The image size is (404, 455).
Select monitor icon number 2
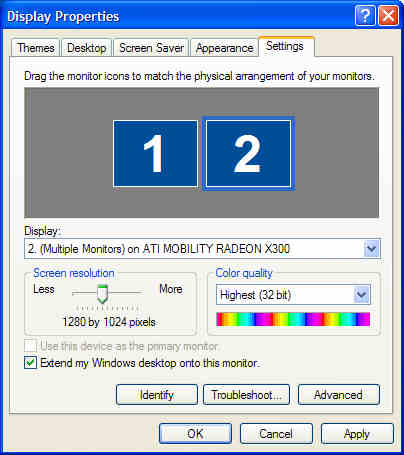point(248,154)
